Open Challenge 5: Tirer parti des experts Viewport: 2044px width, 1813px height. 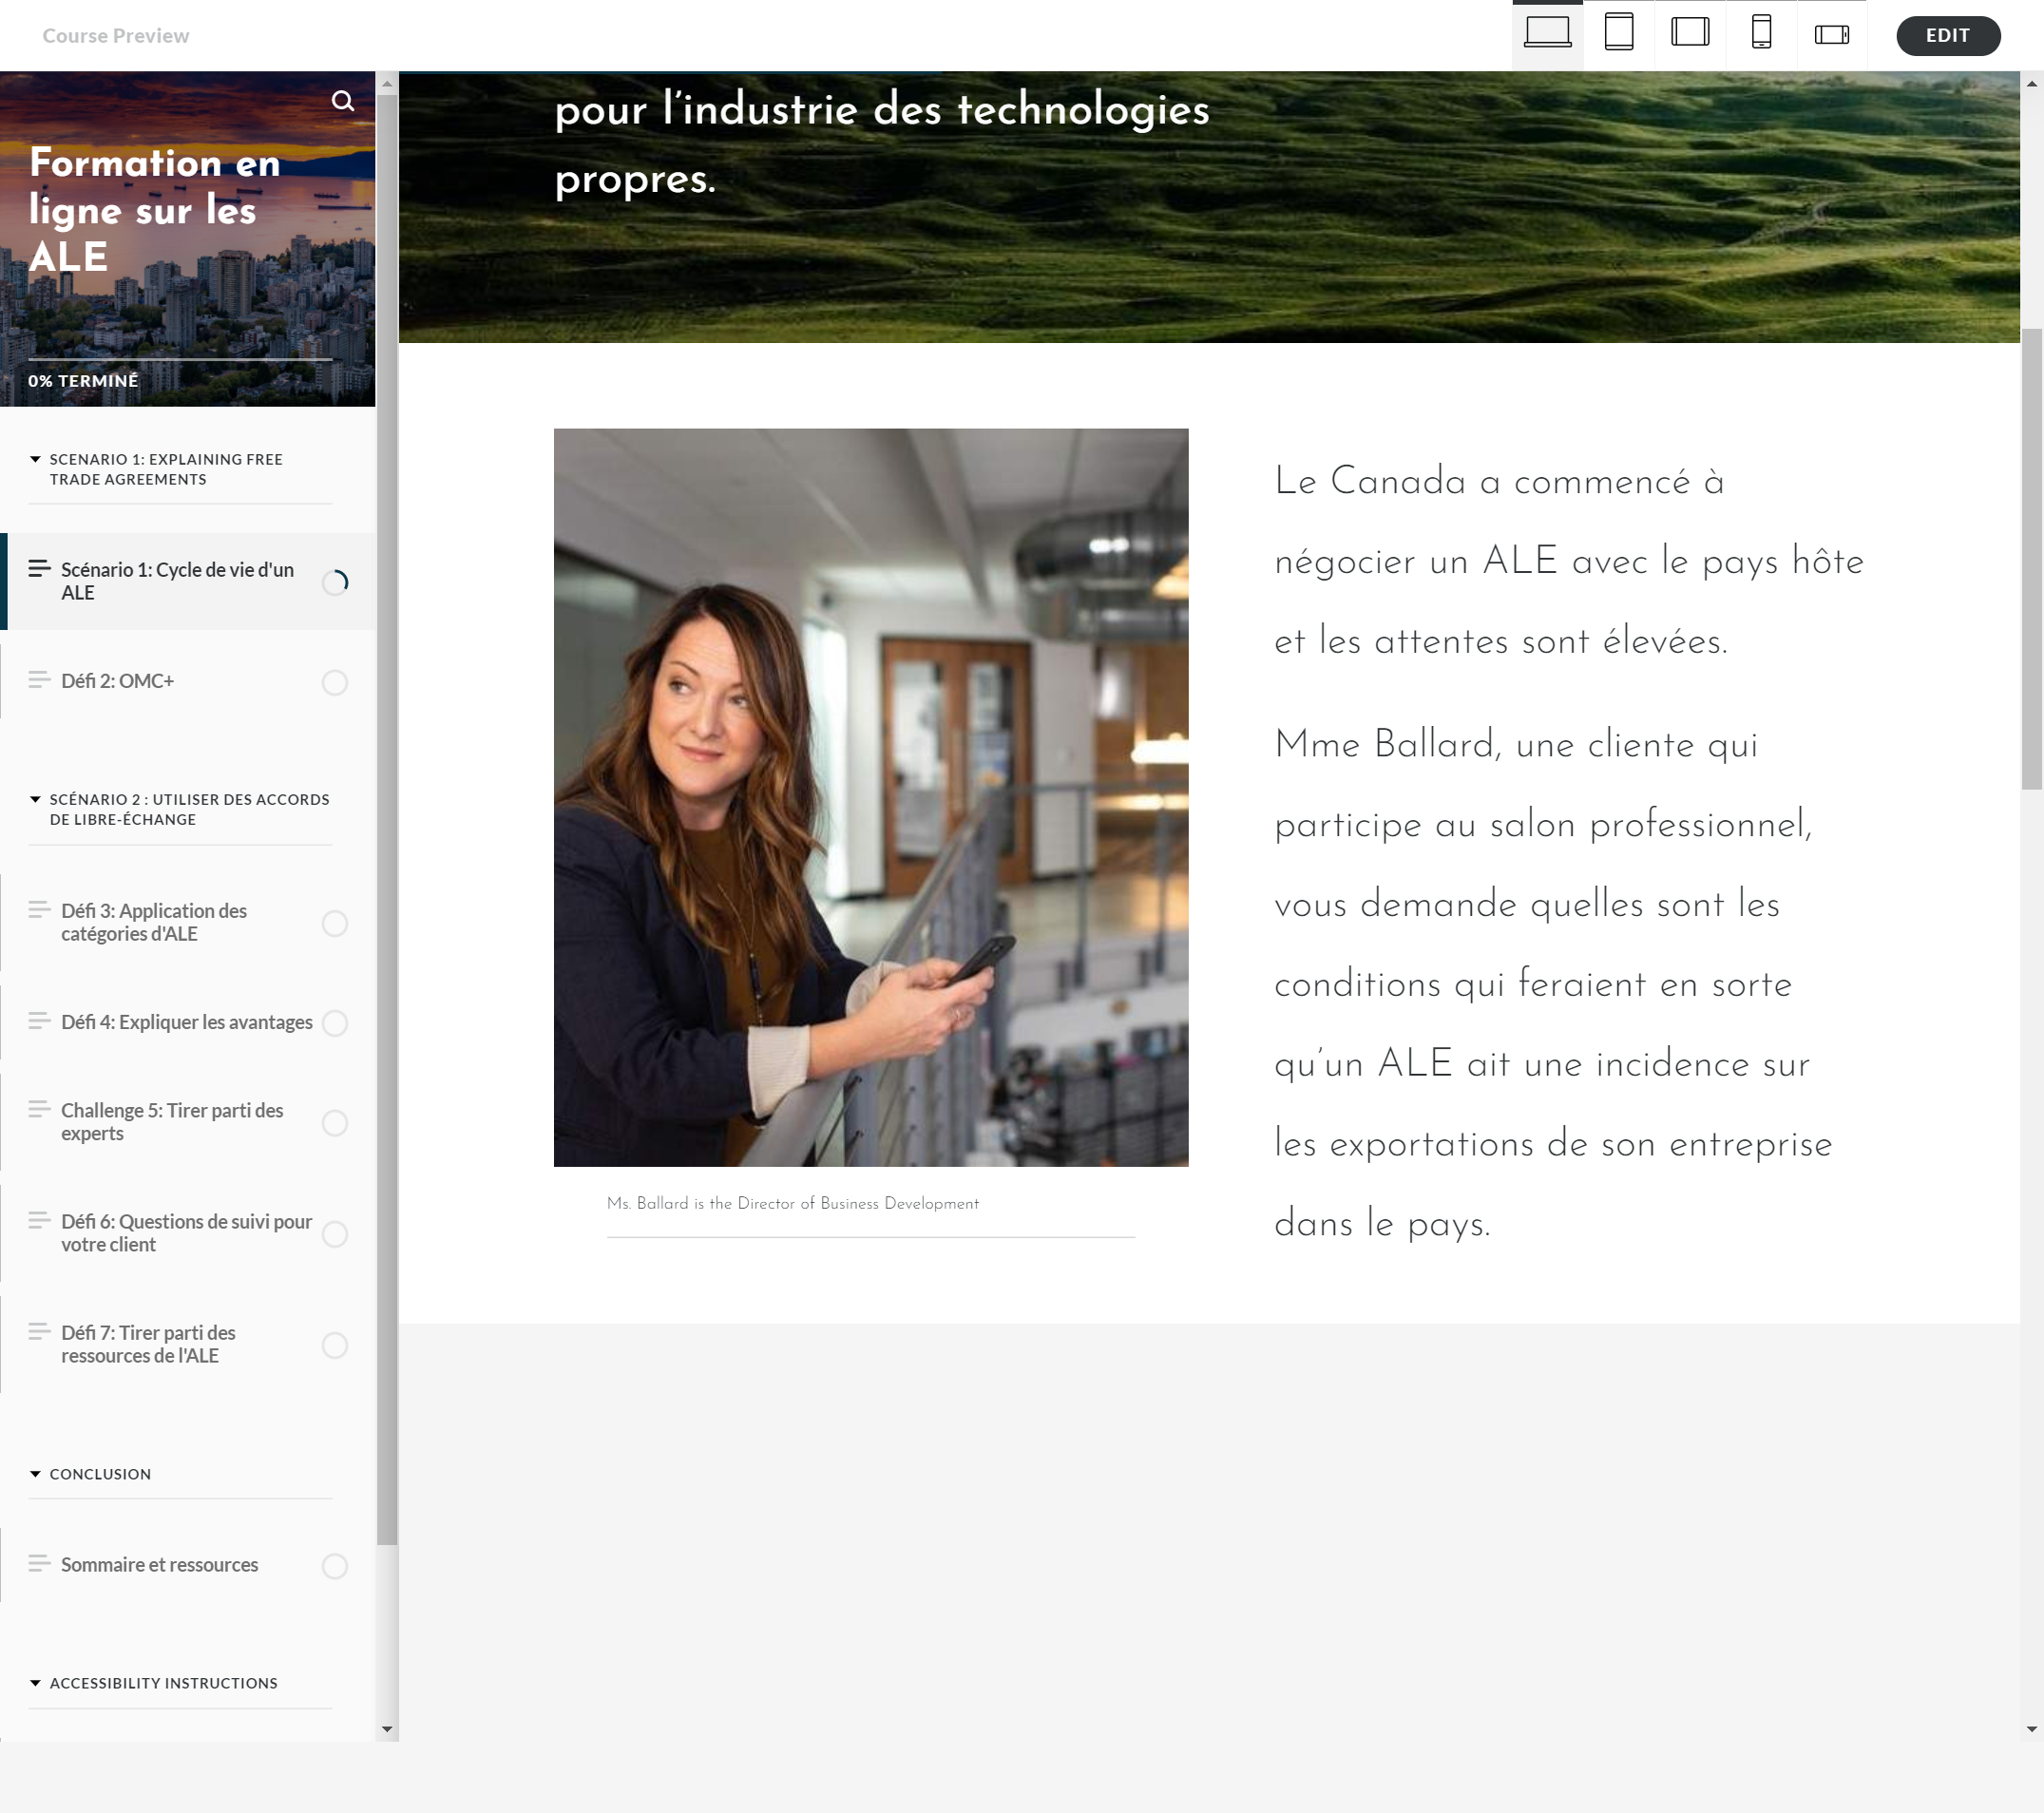pos(171,1122)
